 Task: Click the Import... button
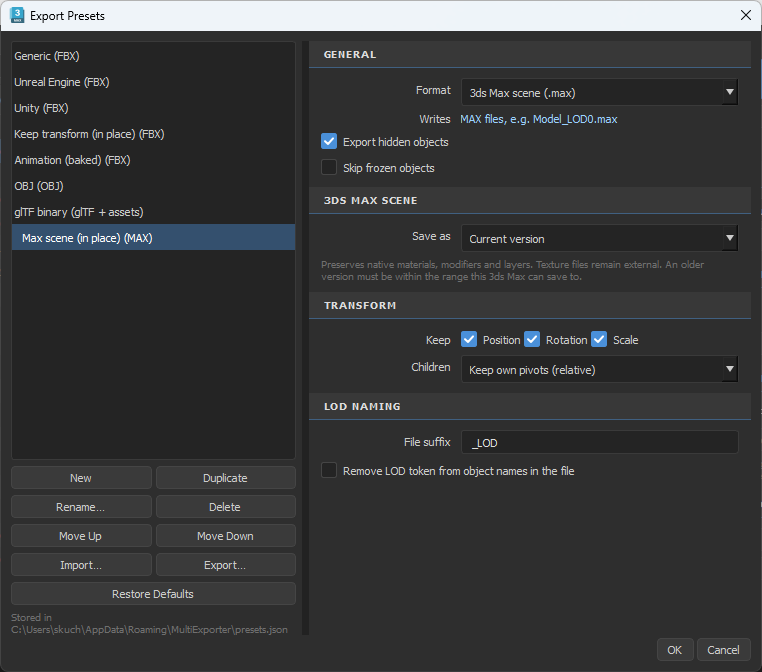coord(81,565)
